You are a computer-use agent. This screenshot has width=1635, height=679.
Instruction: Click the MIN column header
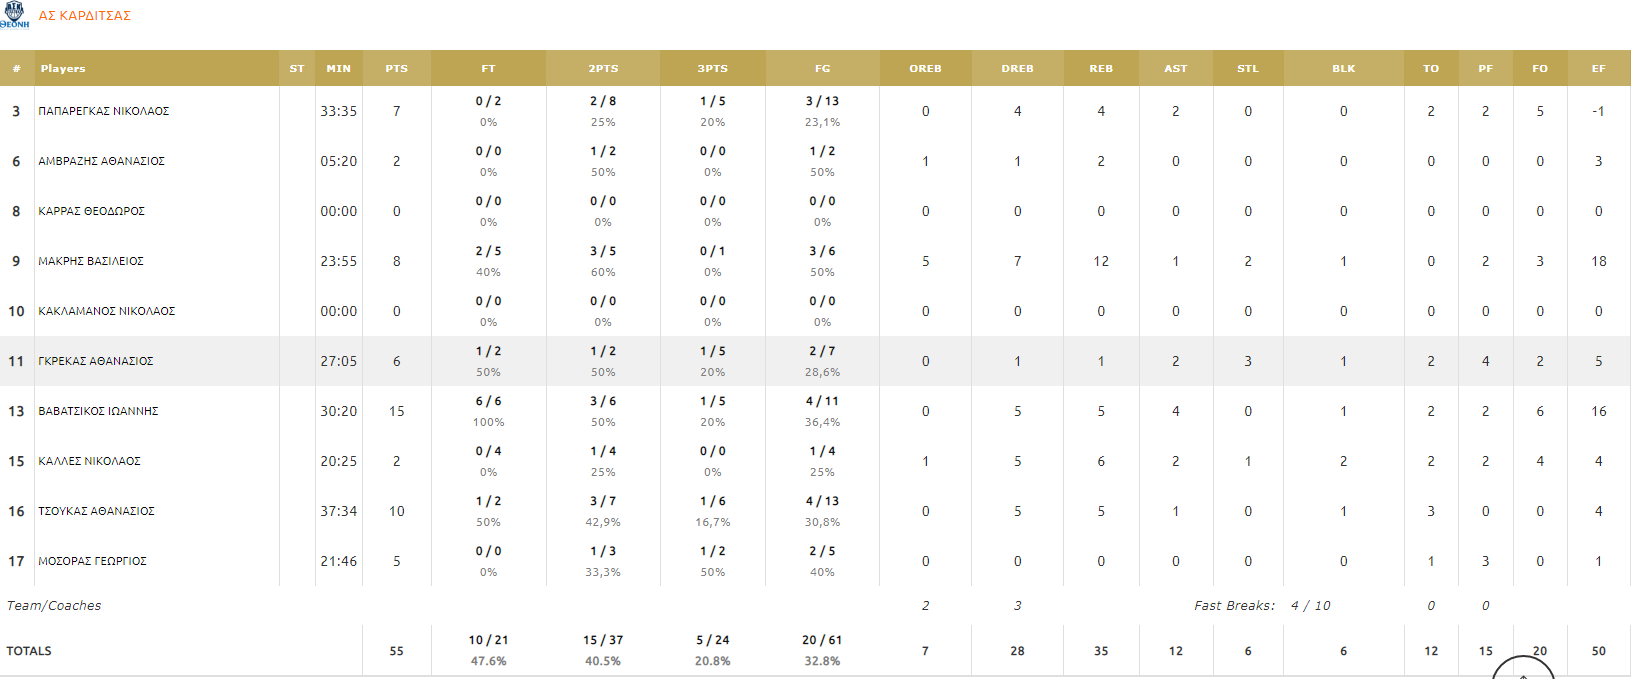pos(338,69)
